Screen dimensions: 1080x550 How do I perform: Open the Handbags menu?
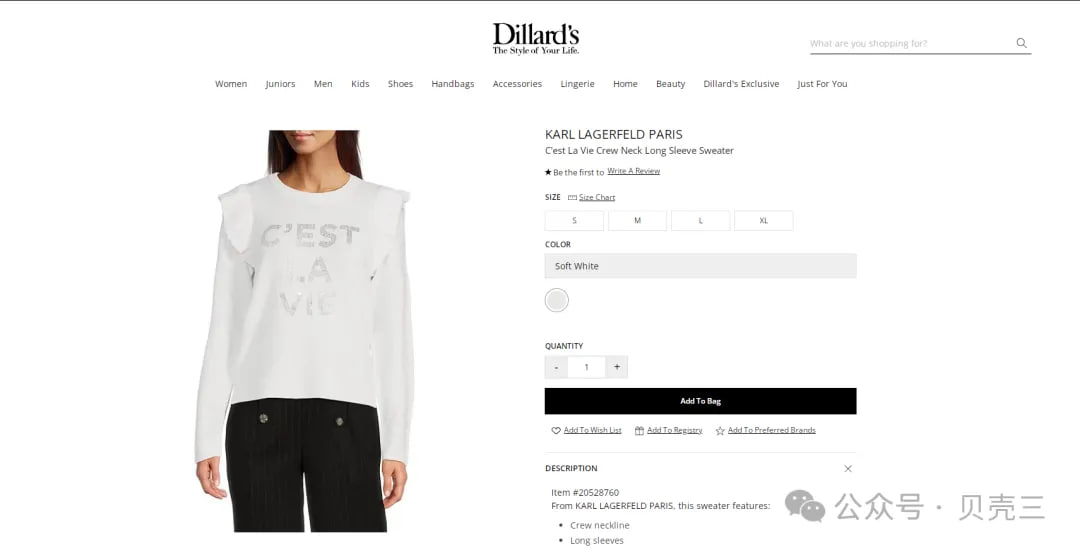(453, 84)
